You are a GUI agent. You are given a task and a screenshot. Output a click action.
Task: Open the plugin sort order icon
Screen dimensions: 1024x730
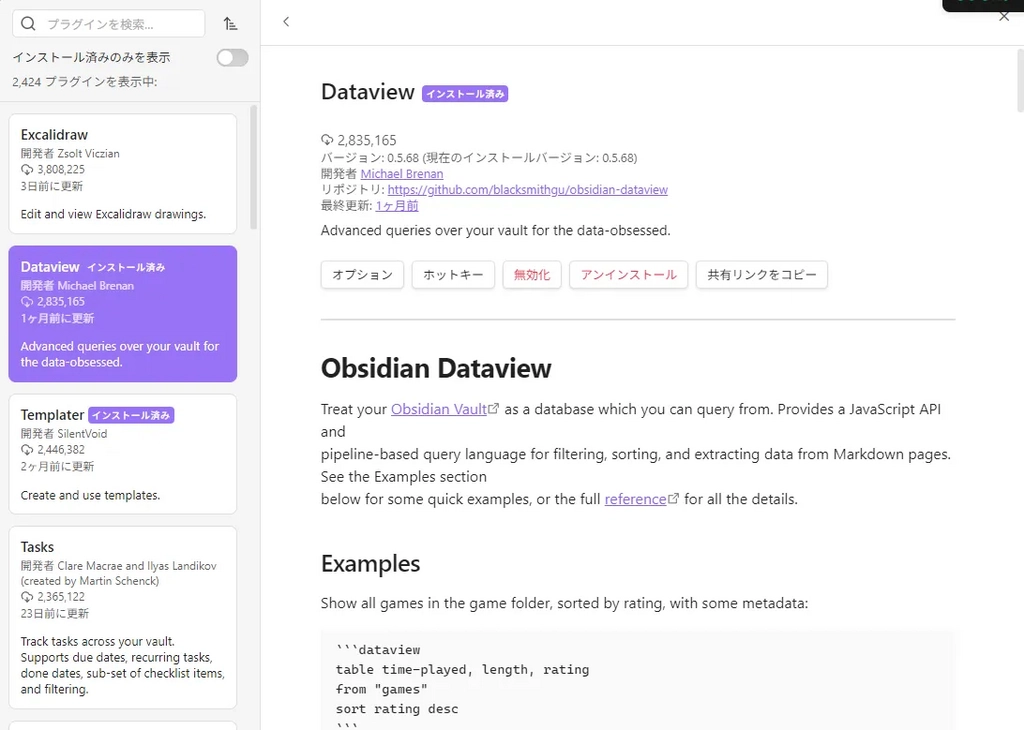tap(231, 24)
